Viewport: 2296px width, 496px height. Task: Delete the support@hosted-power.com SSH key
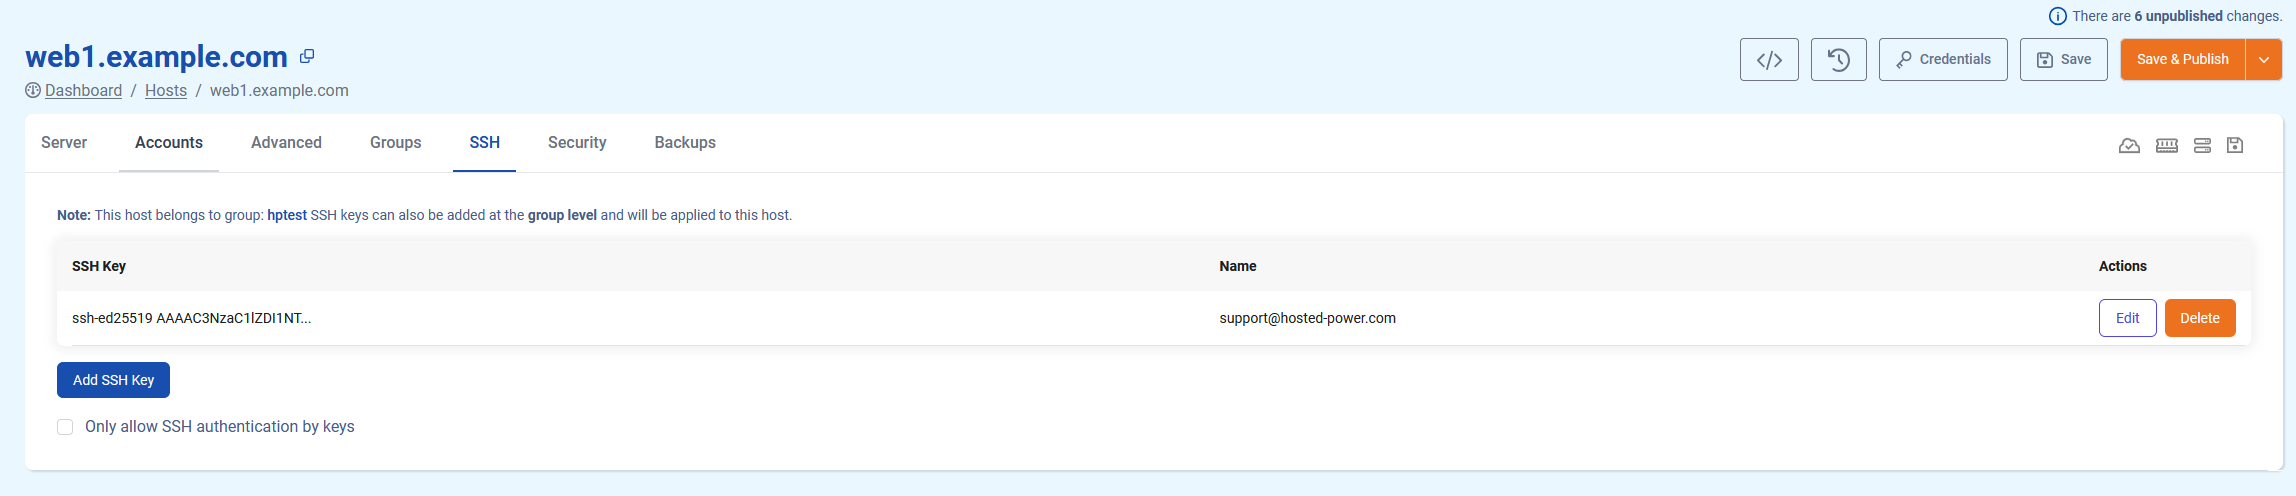[2199, 318]
